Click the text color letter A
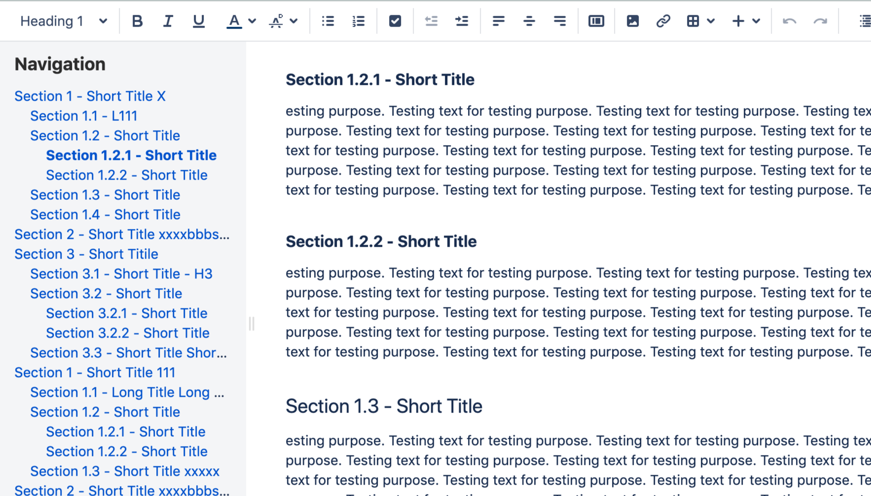The height and width of the screenshot is (496, 871). [234, 21]
